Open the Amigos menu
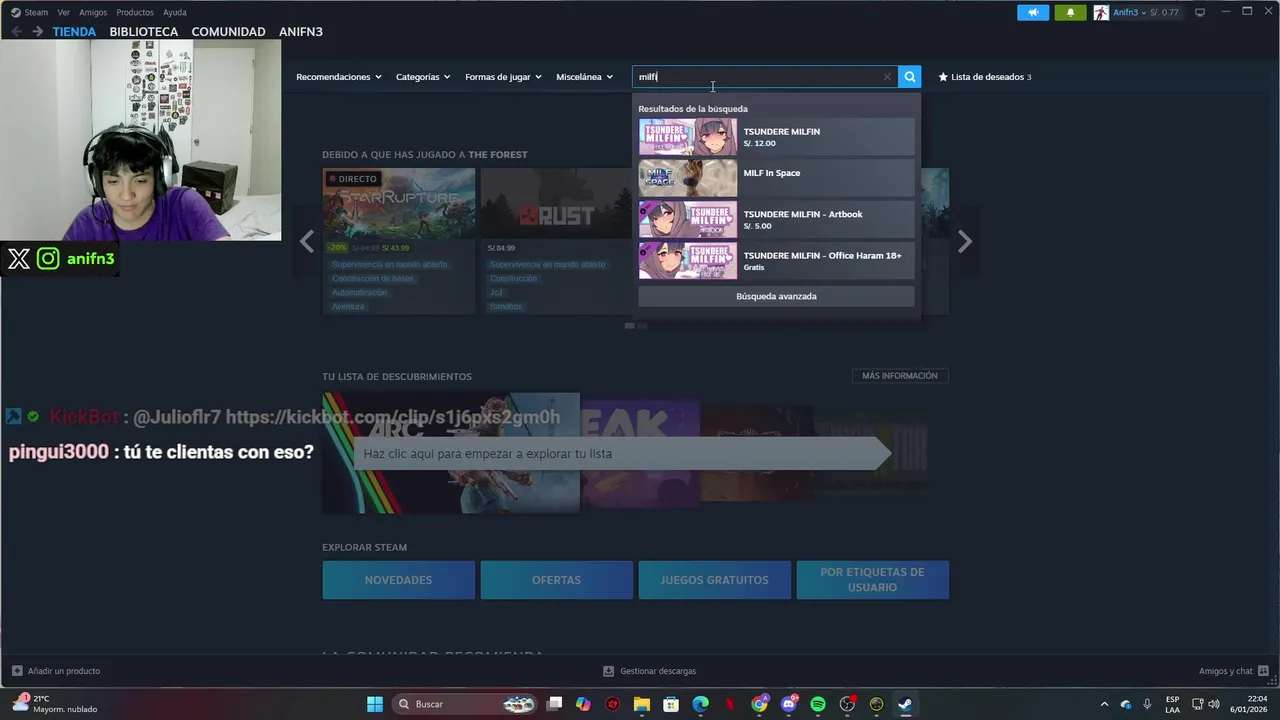1280x720 pixels. click(93, 12)
